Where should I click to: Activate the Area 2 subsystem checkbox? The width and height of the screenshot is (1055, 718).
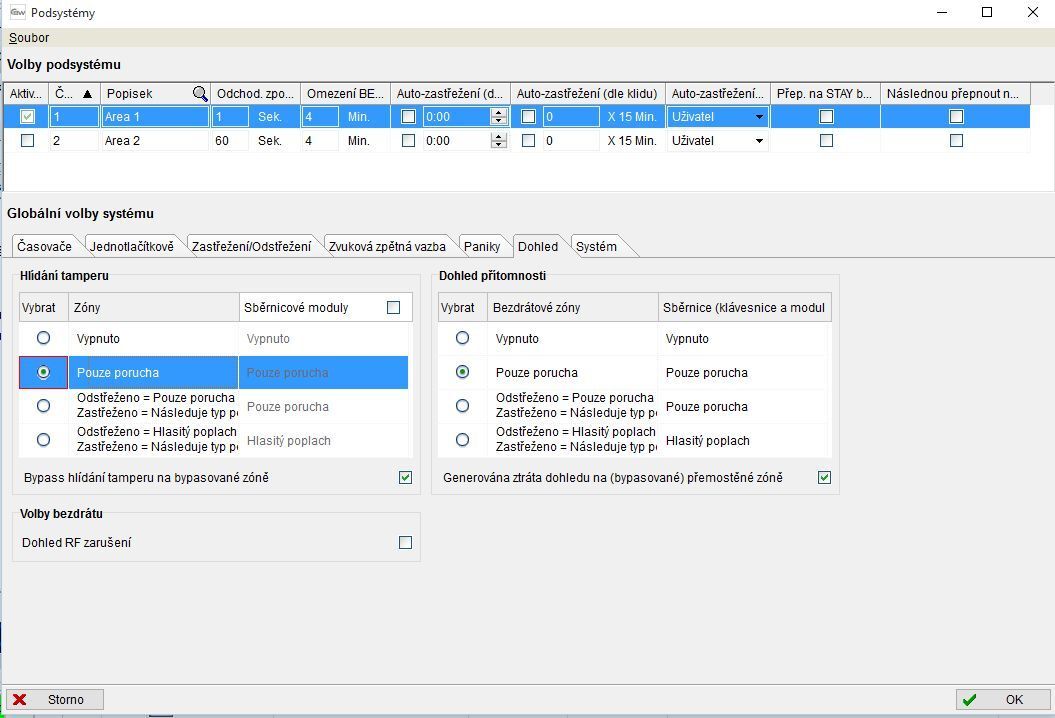[28, 141]
